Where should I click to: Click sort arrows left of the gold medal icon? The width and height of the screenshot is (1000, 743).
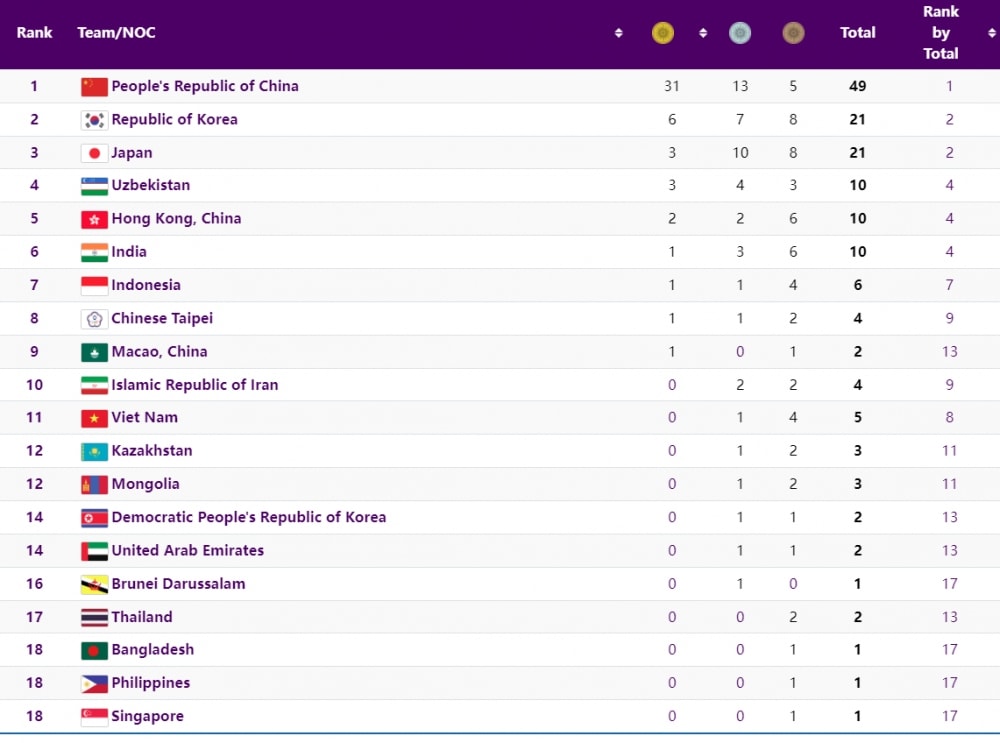tap(619, 33)
